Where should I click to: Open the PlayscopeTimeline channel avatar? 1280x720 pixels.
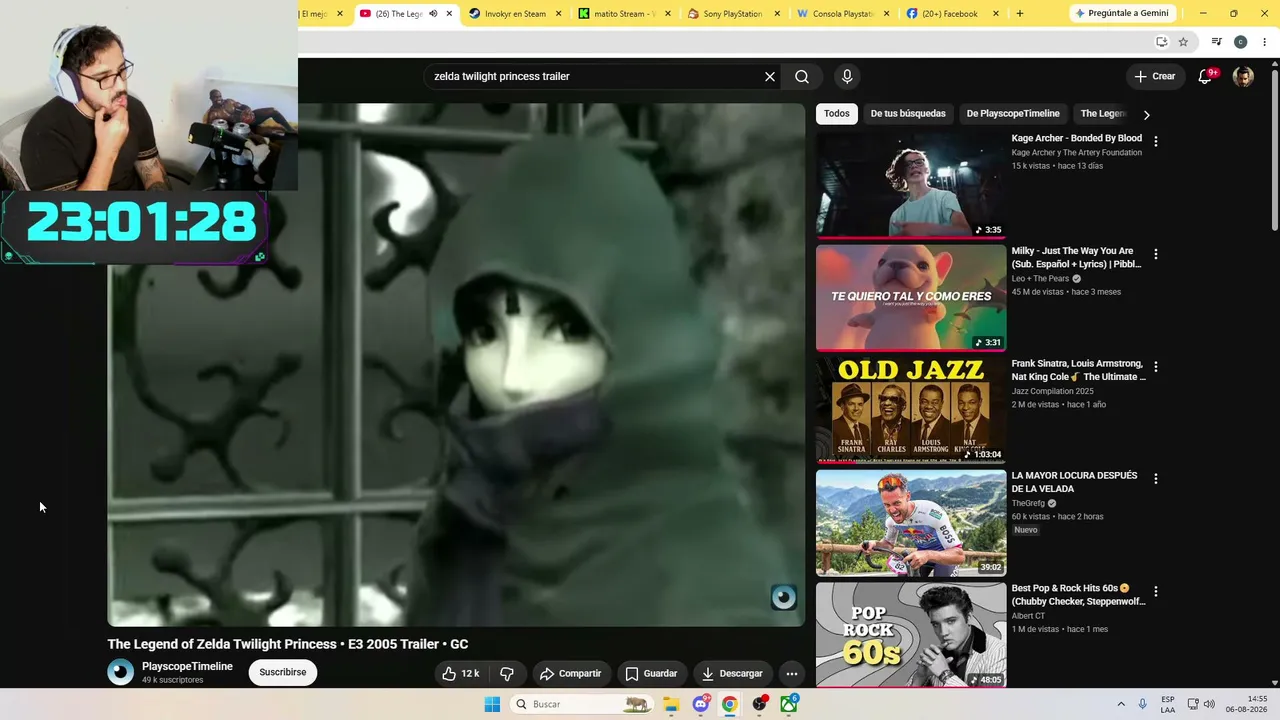[120, 672]
